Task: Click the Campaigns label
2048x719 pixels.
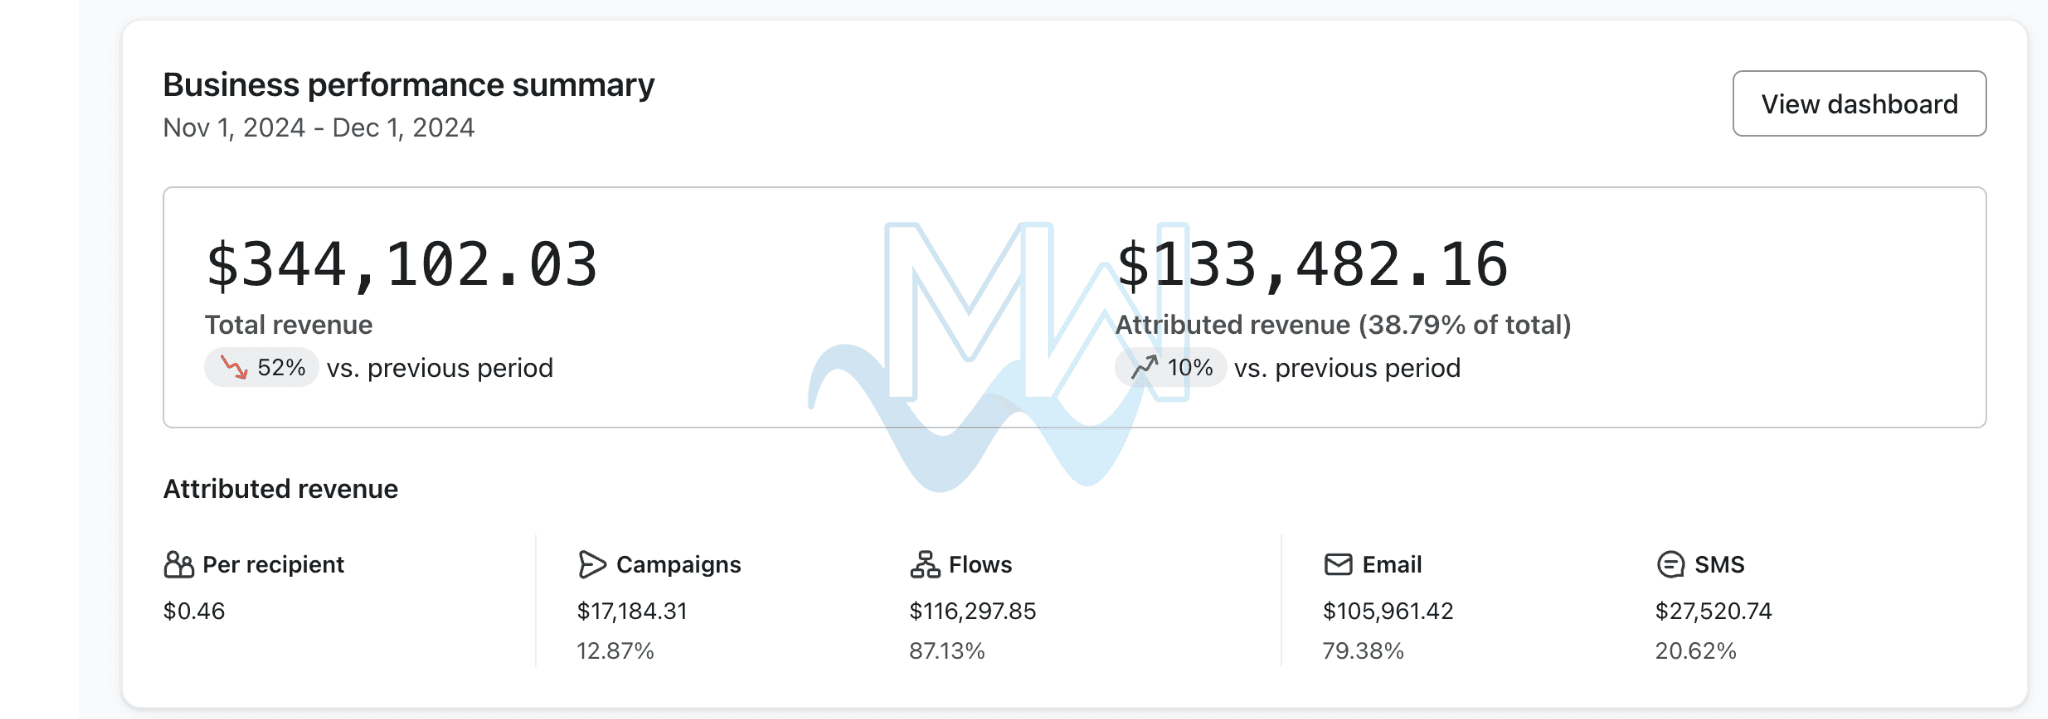Action: 679,565
